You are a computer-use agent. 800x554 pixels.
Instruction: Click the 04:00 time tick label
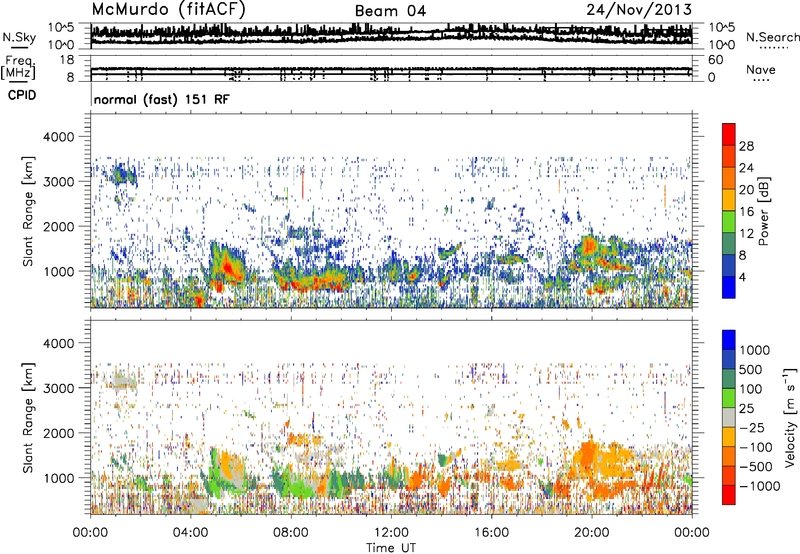[x=190, y=533]
